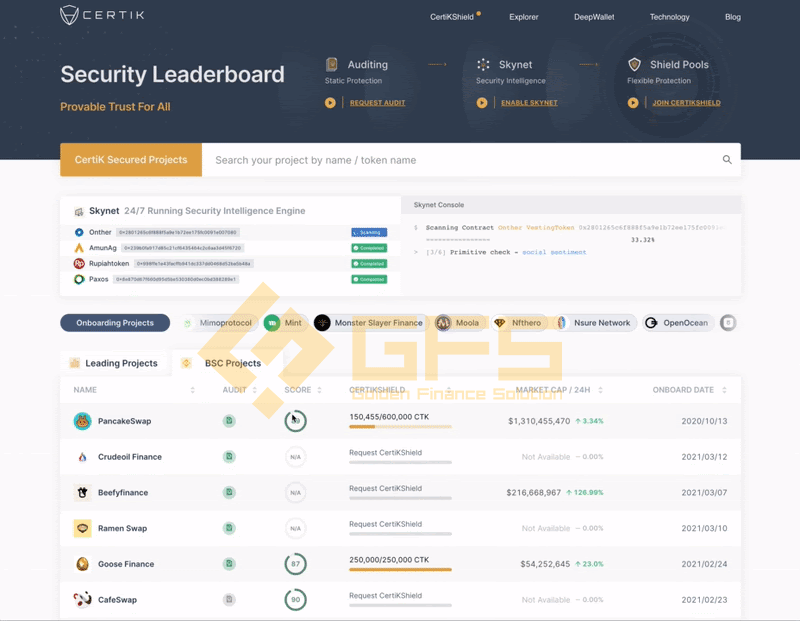
Task: Open Technology in top navigation
Action: coord(669,17)
